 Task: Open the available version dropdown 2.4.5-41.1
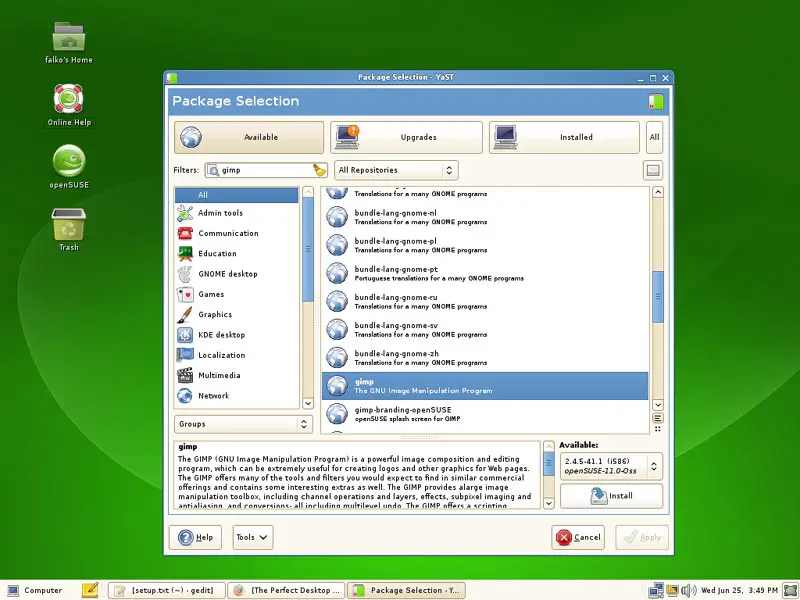pyautogui.click(x=611, y=466)
